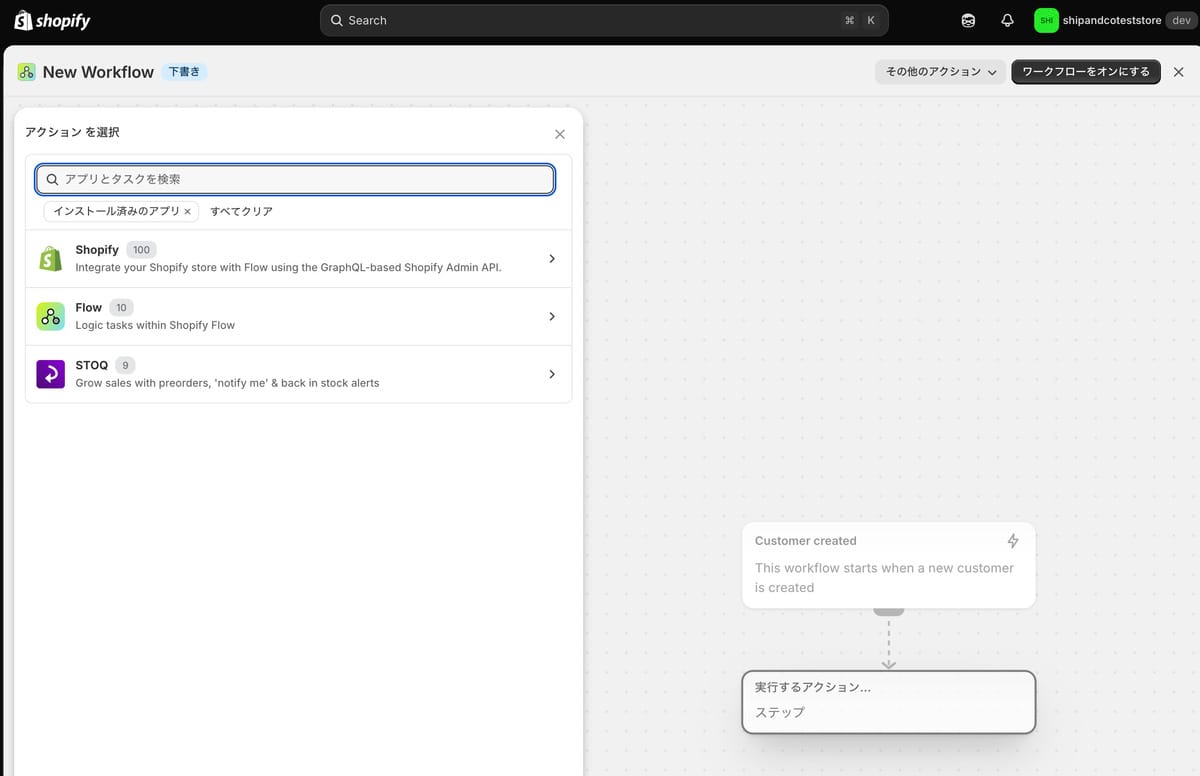The width and height of the screenshot is (1200, 776).
Task: Click the Flow icon beside New Workflow
Action: pos(26,72)
